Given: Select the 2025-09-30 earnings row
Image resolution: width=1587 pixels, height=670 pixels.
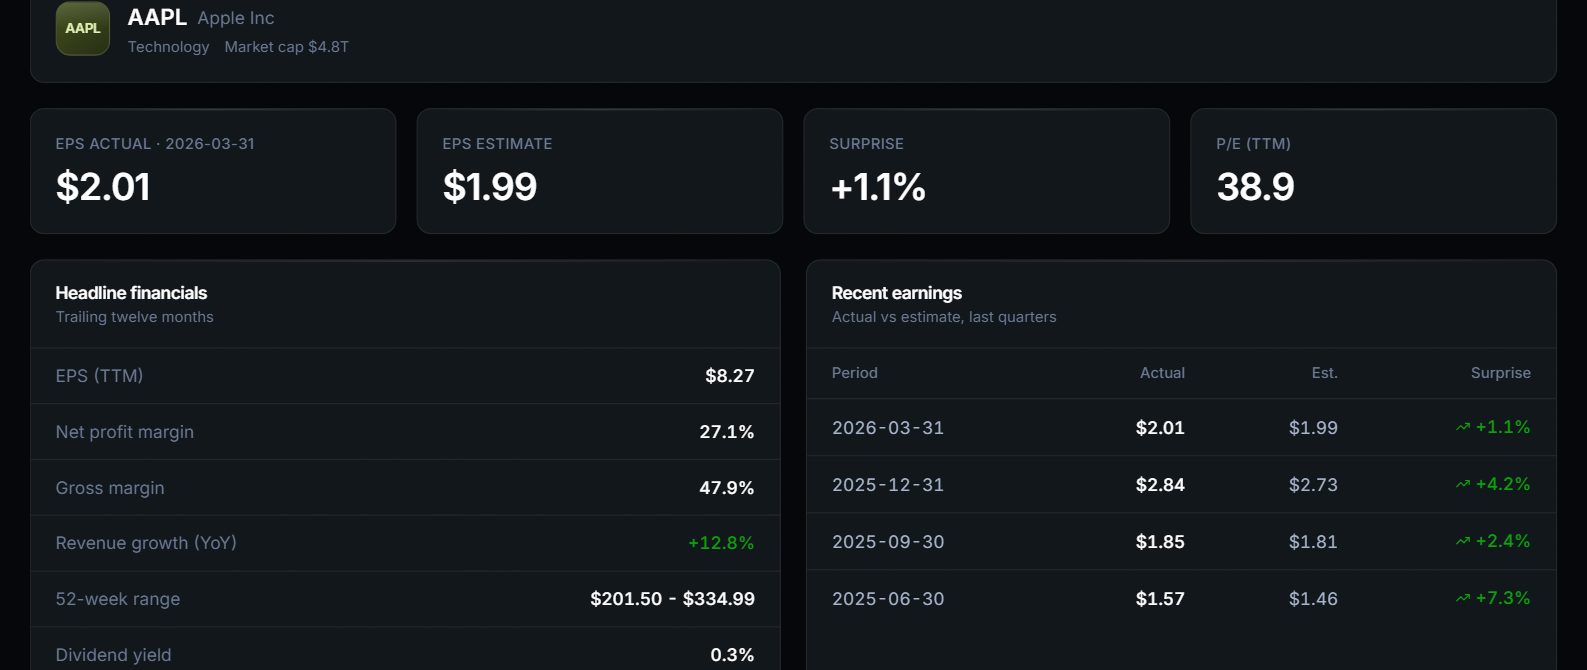Looking at the screenshot, I should tap(1181, 541).
